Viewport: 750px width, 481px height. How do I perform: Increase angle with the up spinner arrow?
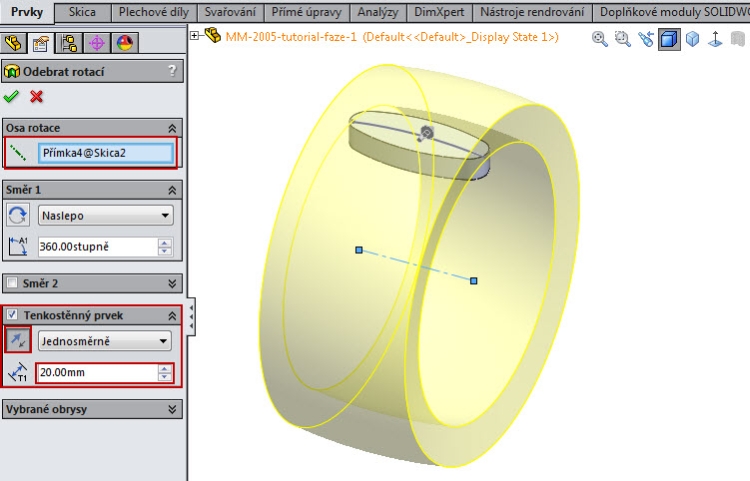[x=165, y=242]
